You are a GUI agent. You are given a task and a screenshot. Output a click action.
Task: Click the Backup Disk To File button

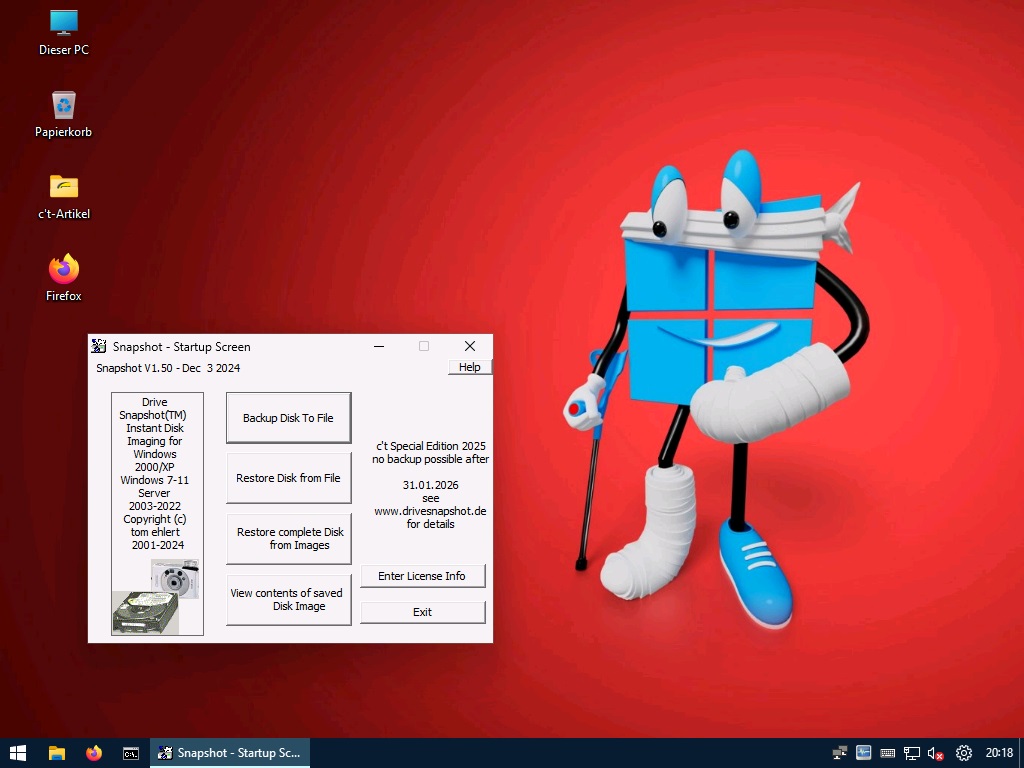click(288, 418)
